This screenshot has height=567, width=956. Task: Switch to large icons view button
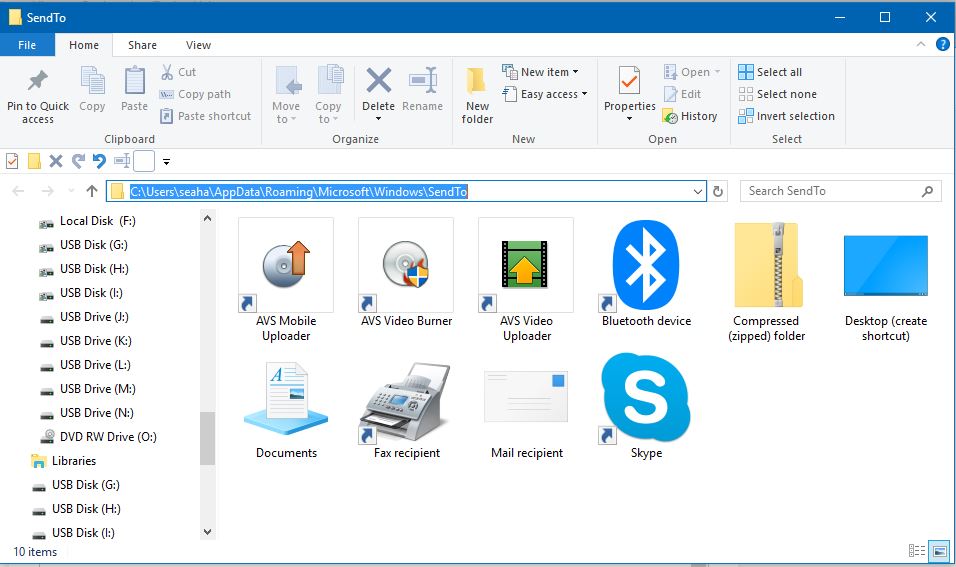click(940, 551)
